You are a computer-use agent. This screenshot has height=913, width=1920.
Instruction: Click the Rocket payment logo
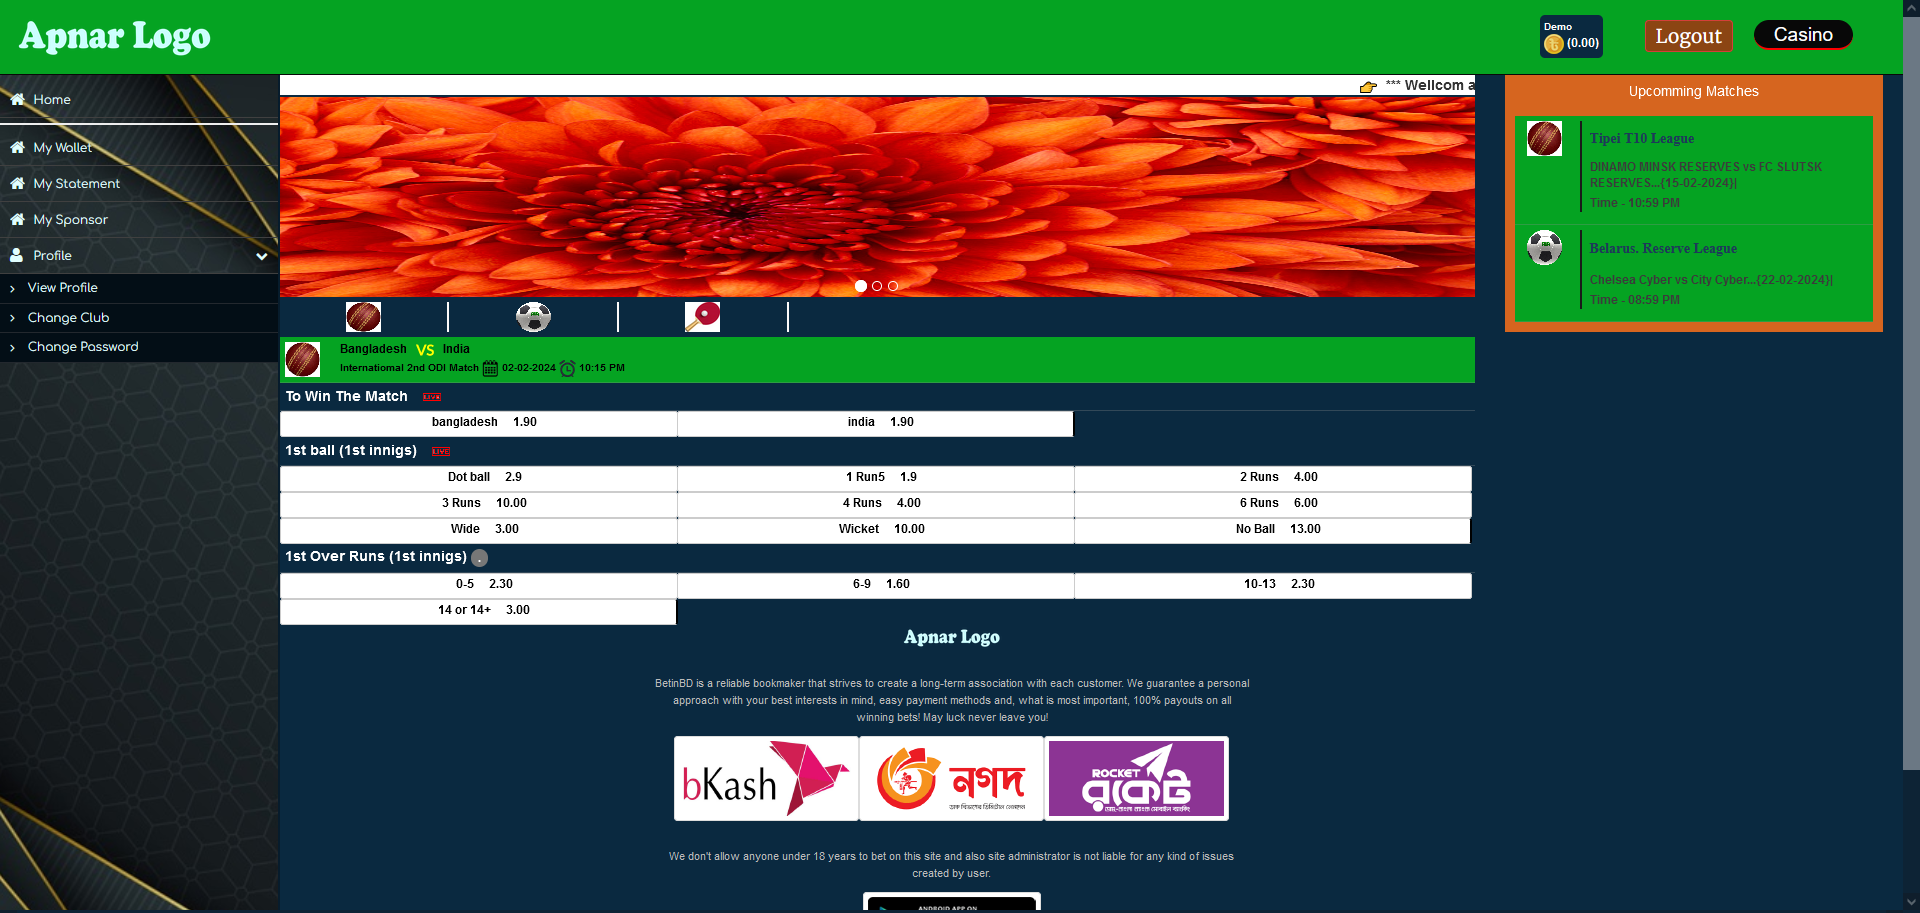click(1136, 779)
